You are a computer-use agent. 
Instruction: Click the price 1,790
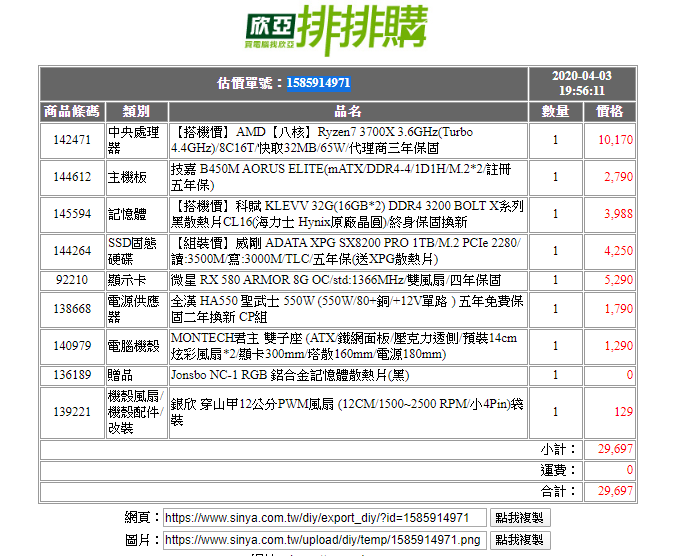618,309
